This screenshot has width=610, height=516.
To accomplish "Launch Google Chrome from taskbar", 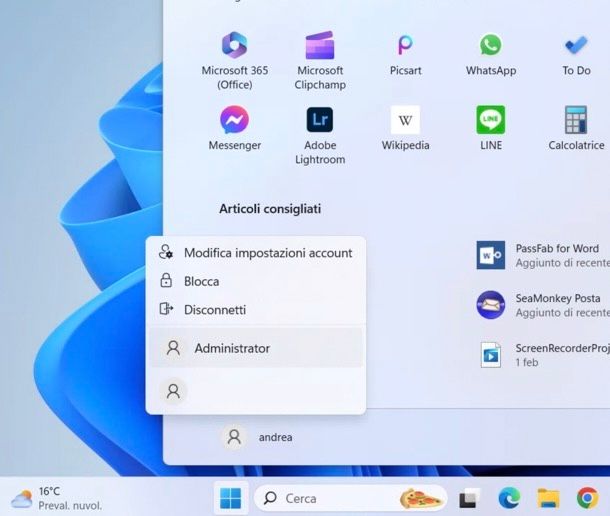I will pyautogui.click(x=587, y=498).
